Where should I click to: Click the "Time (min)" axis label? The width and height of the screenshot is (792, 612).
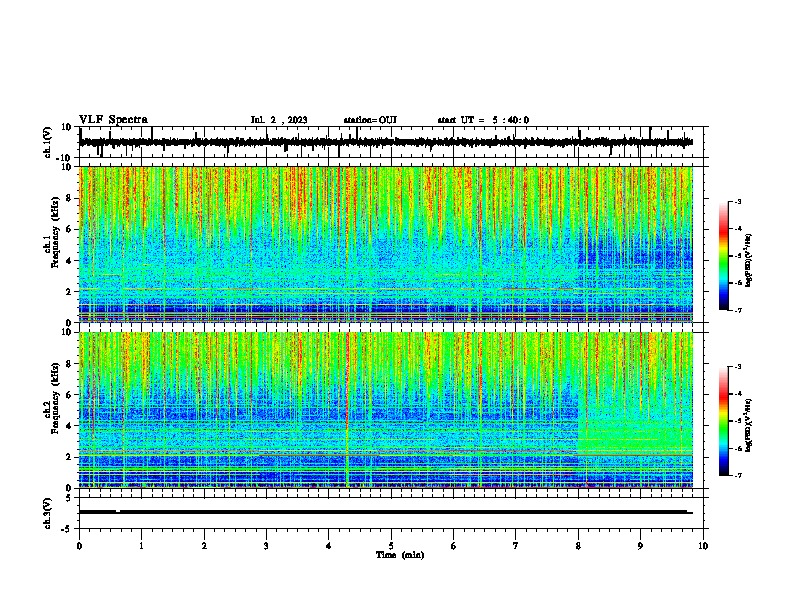click(x=400, y=555)
